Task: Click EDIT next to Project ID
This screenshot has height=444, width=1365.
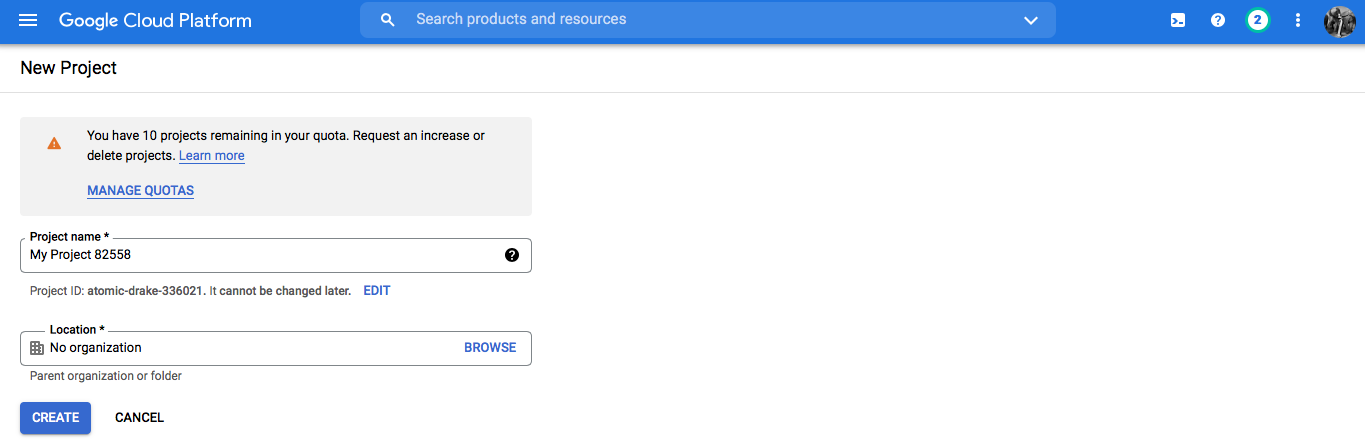Action: pos(377,291)
